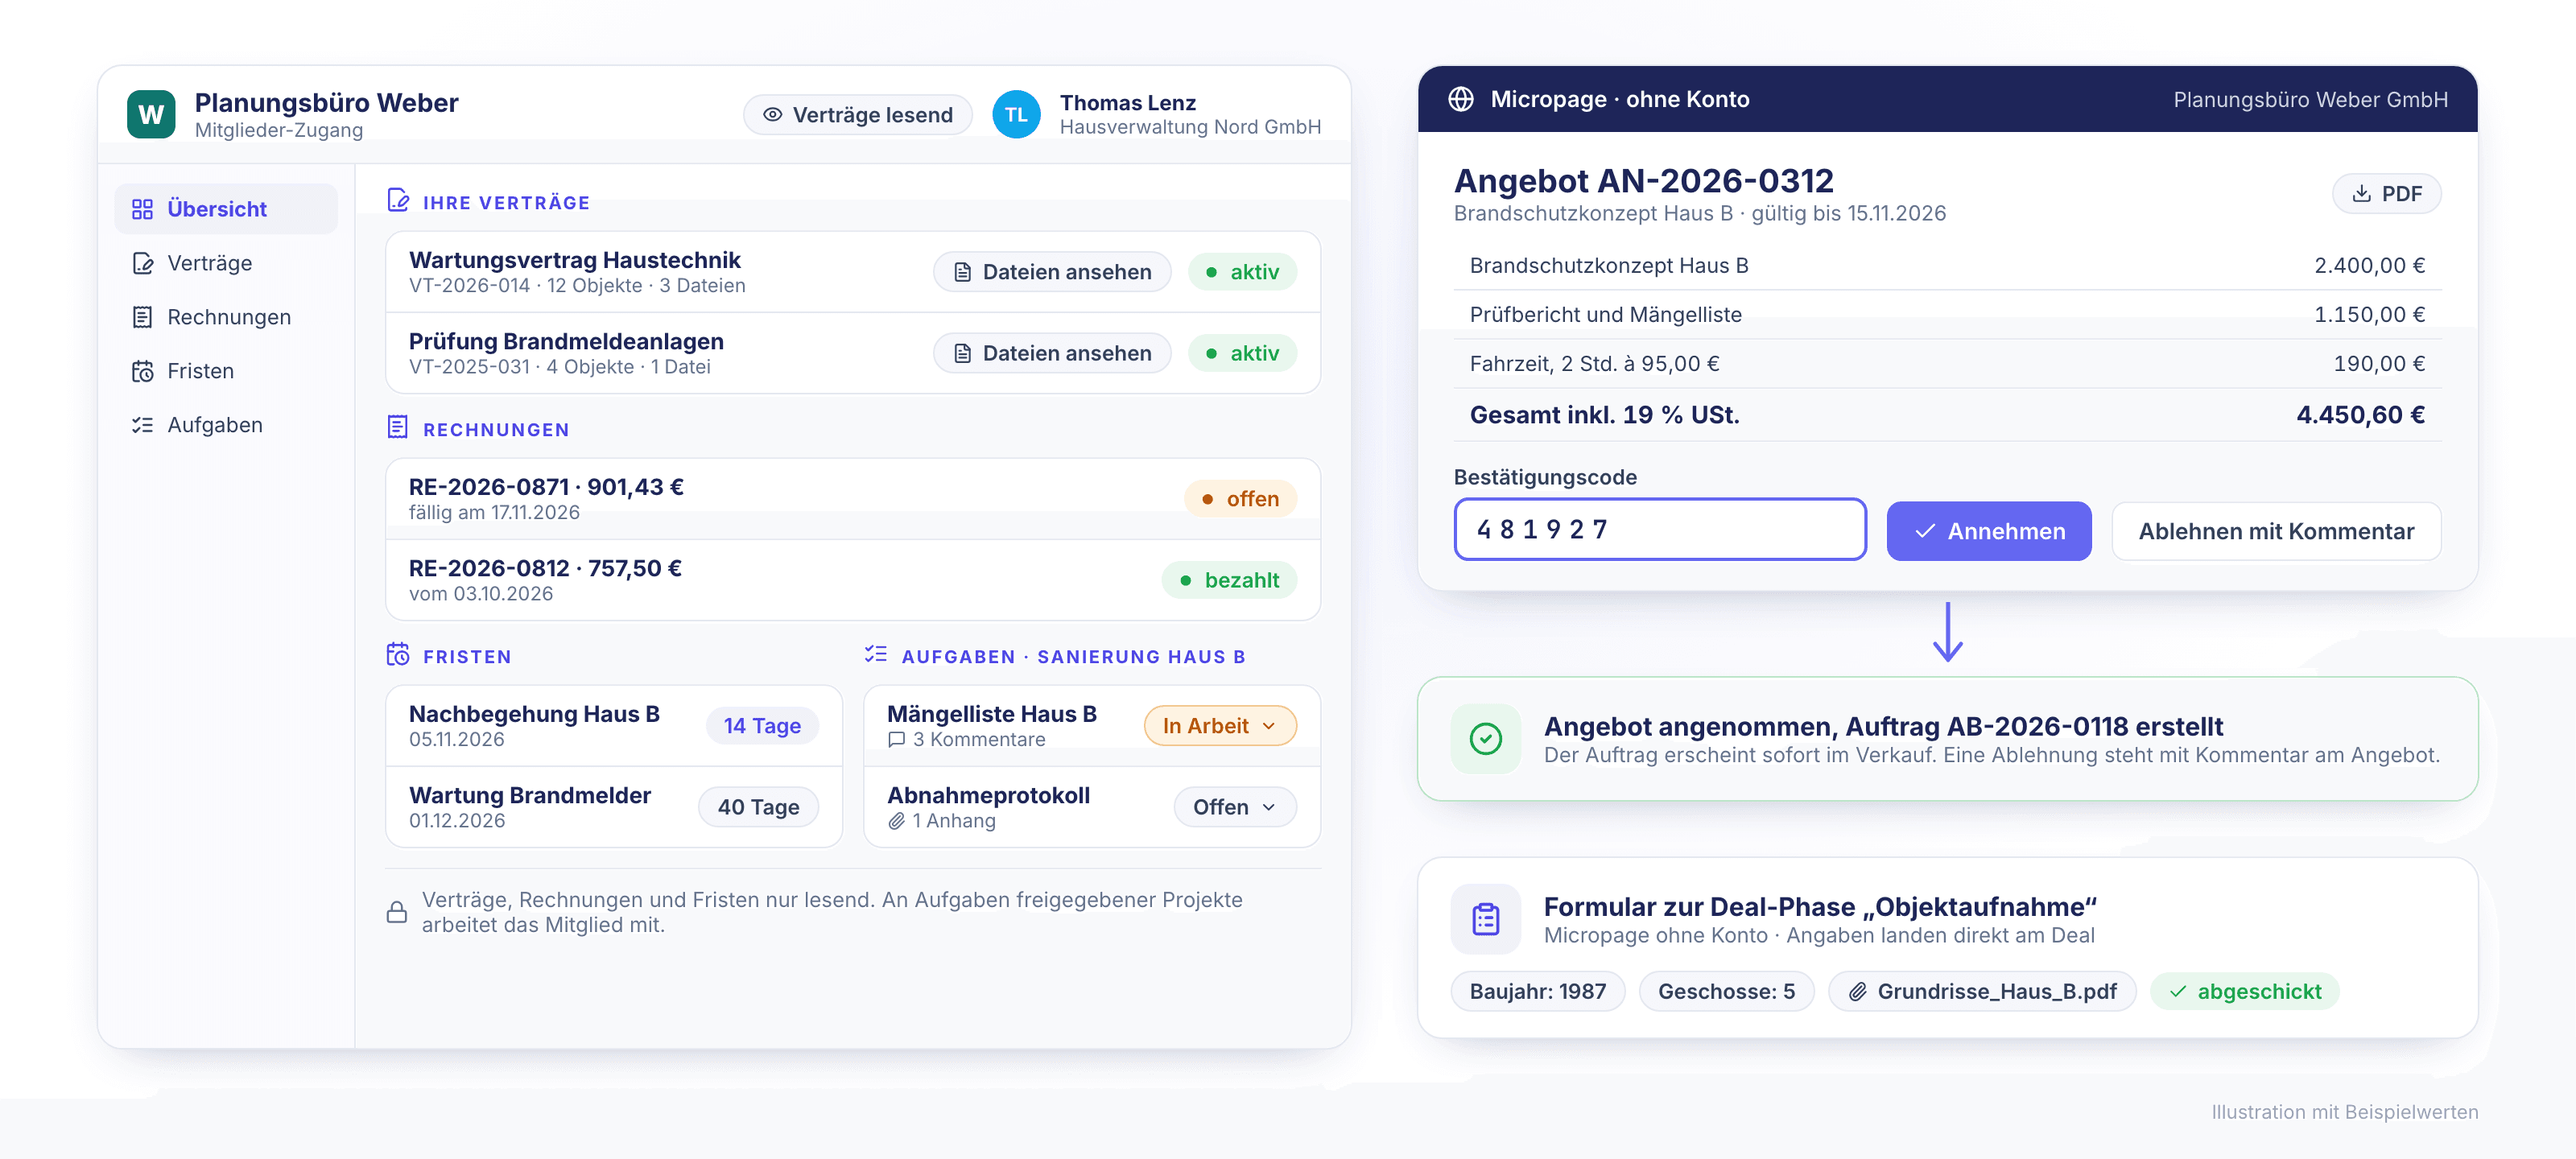2576x1159 pixels.
Task: Open Fristen in the sidebar
Action: pyautogui.click(x=226, y=371)
